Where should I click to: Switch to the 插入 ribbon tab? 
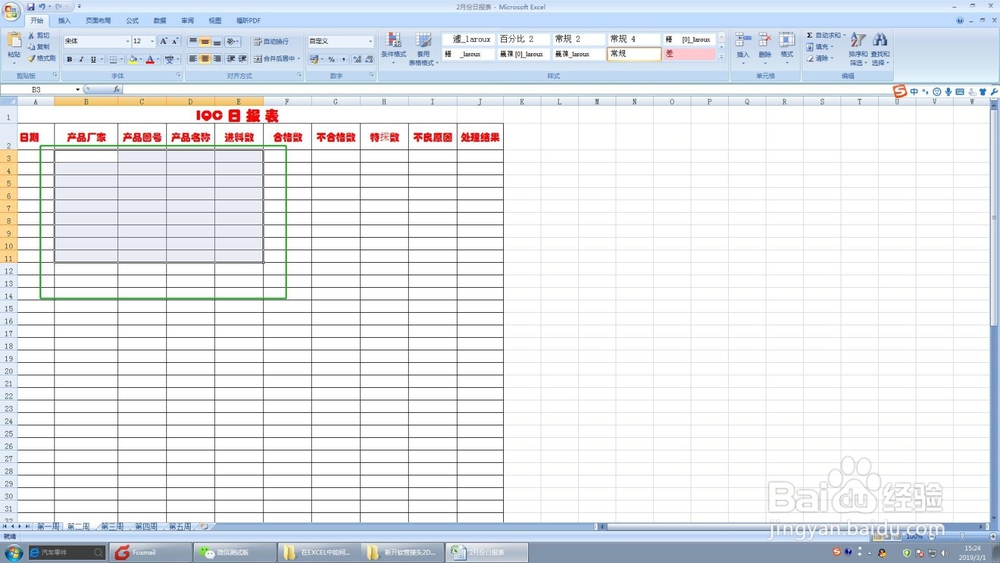click(x=64, y=20)
